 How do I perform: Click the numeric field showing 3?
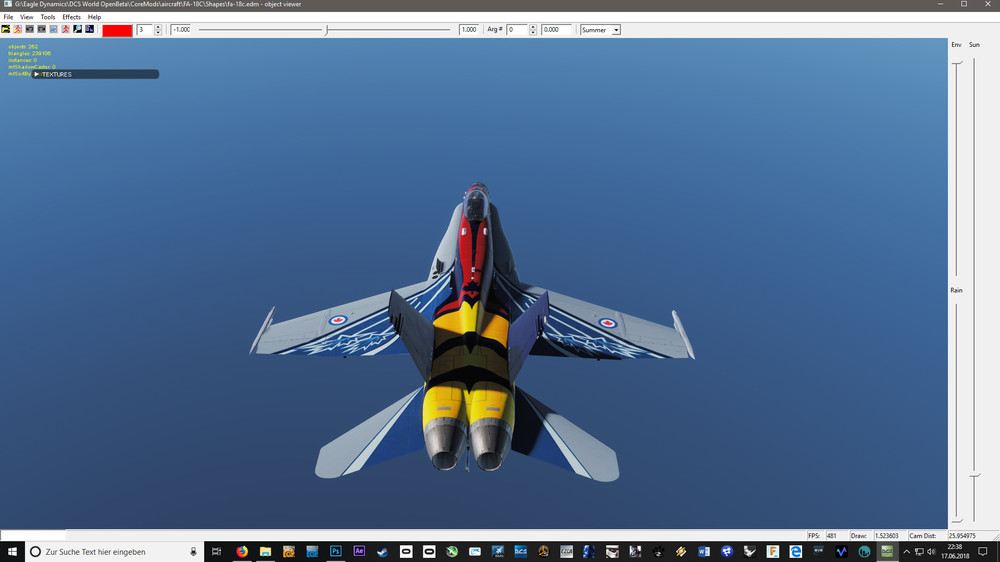(145, 30)
